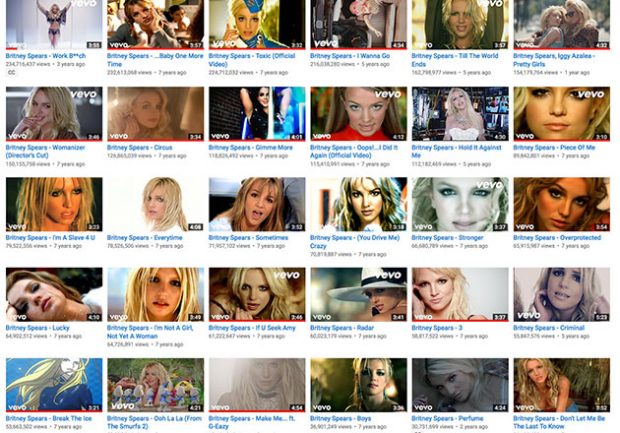
Task: Open Britney Spears - Lucky title link
Action: 38,328
